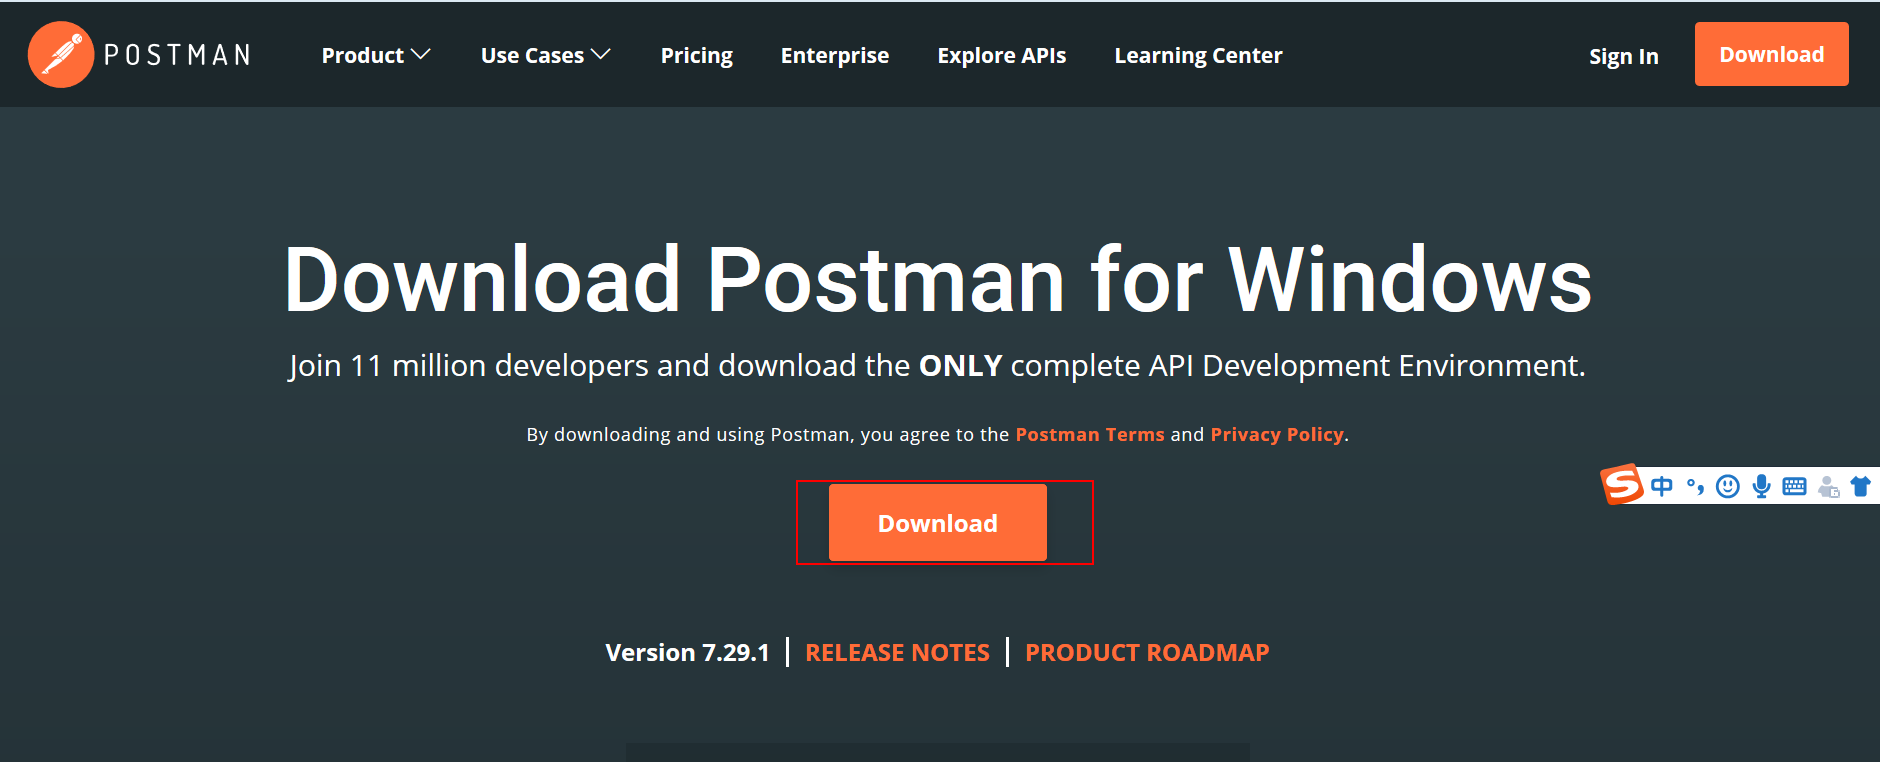This screenshot has height=762, width=1880.
Task: Open the soft keyboard icon in IME bar
Action: [x=1794, y=487]
